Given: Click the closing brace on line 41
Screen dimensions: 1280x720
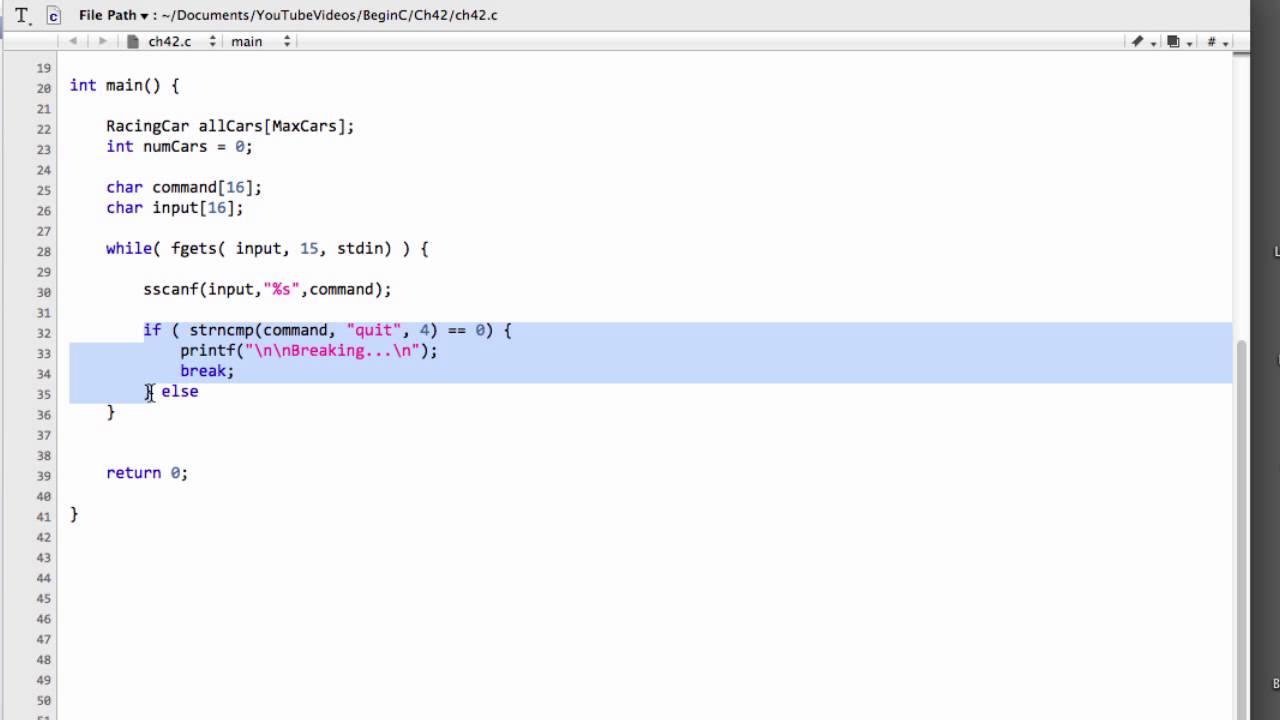Looking at the screenshot, I should coord(74,513).
